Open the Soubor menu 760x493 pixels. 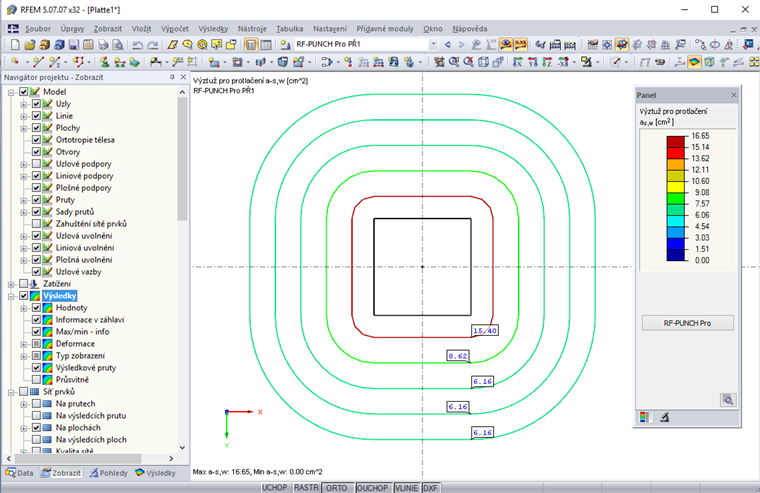click(x=38, y=29)
